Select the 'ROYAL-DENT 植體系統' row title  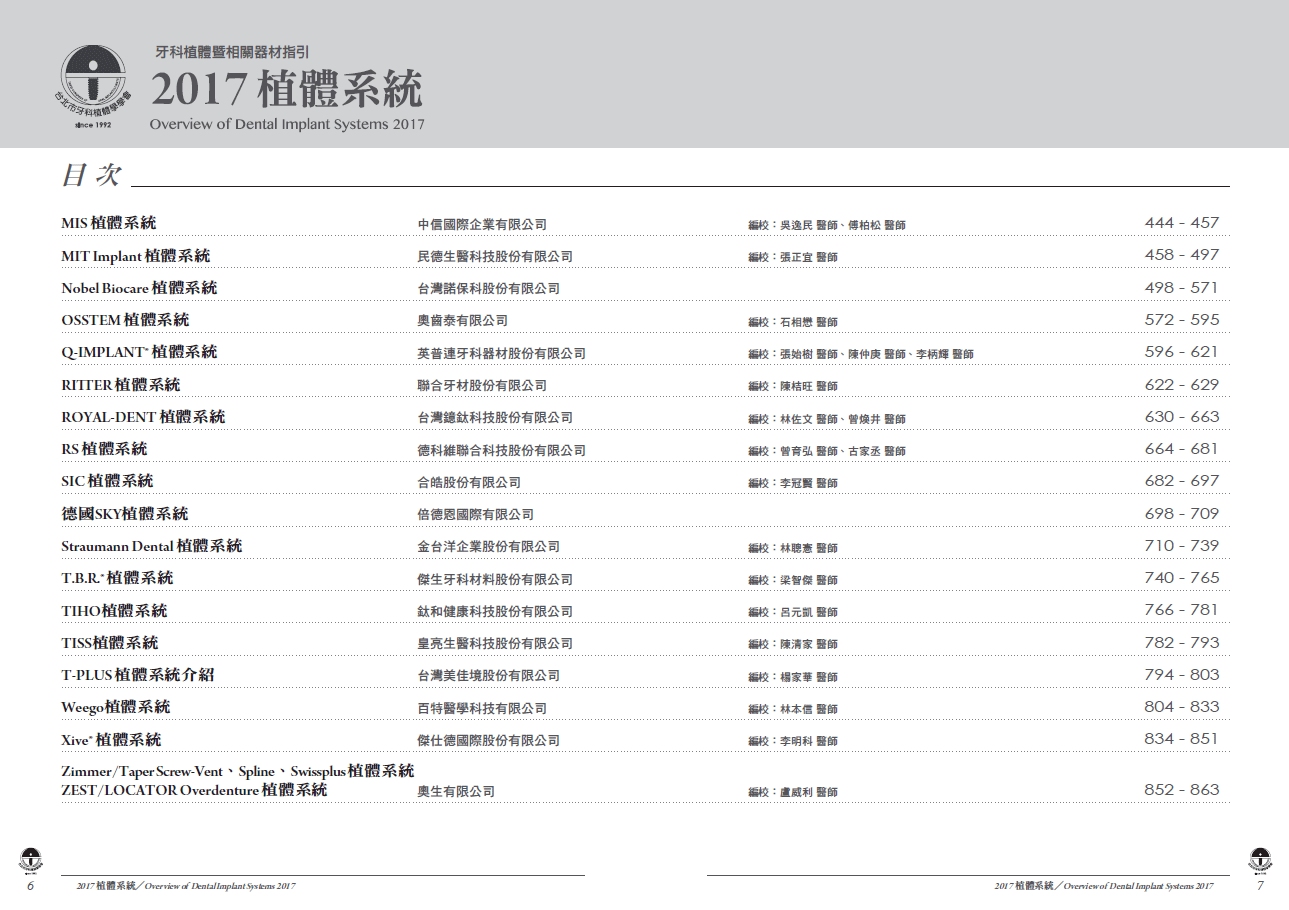(x=143, y=417)
